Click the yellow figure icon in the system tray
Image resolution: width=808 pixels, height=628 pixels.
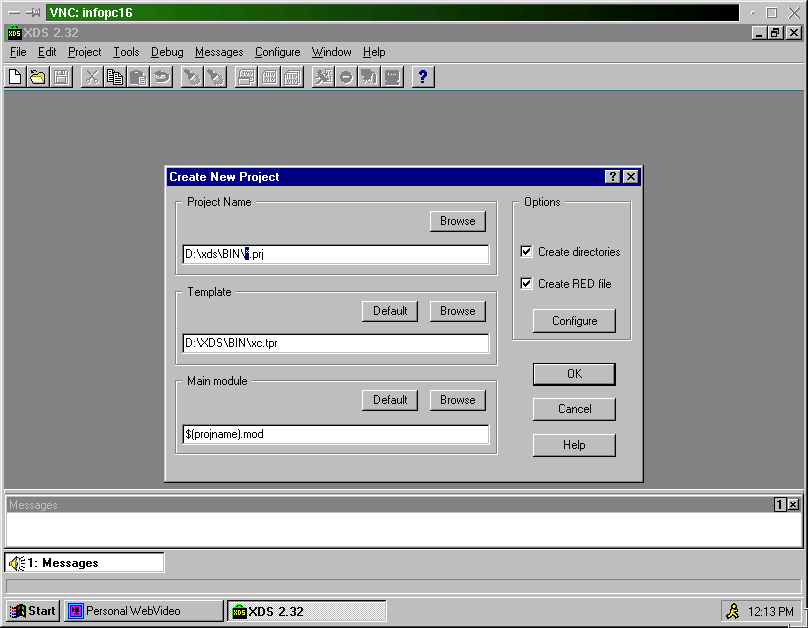pyautogui.click(x=732, y=612)
